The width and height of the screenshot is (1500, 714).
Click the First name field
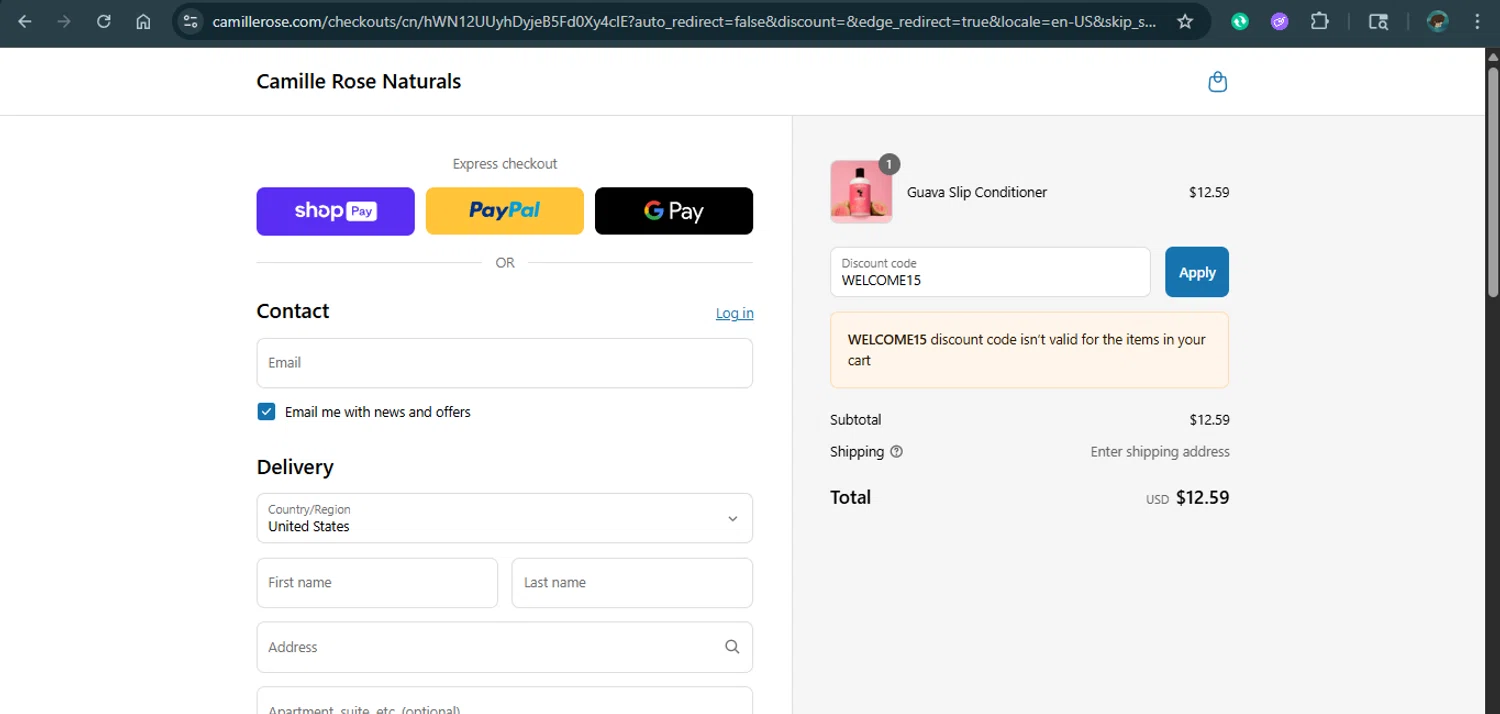point(377,583)
